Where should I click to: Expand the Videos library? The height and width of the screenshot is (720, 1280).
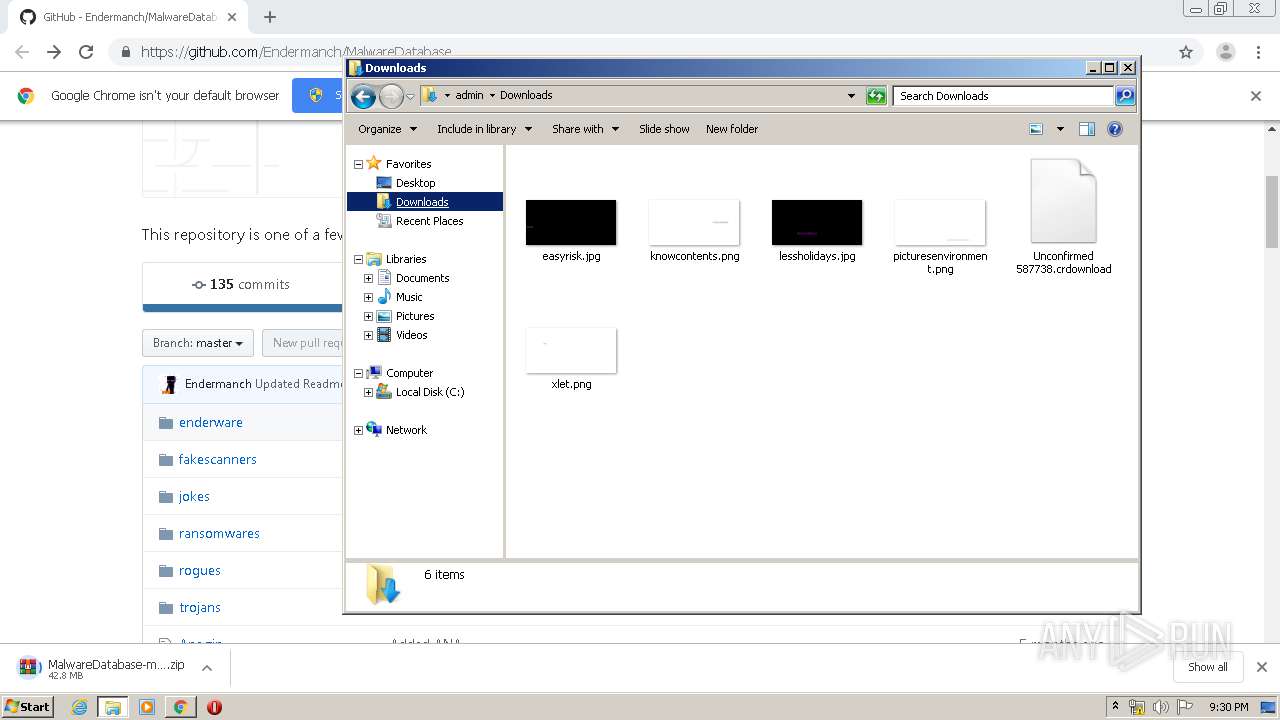pyautogui.click(x=368, y=335)
